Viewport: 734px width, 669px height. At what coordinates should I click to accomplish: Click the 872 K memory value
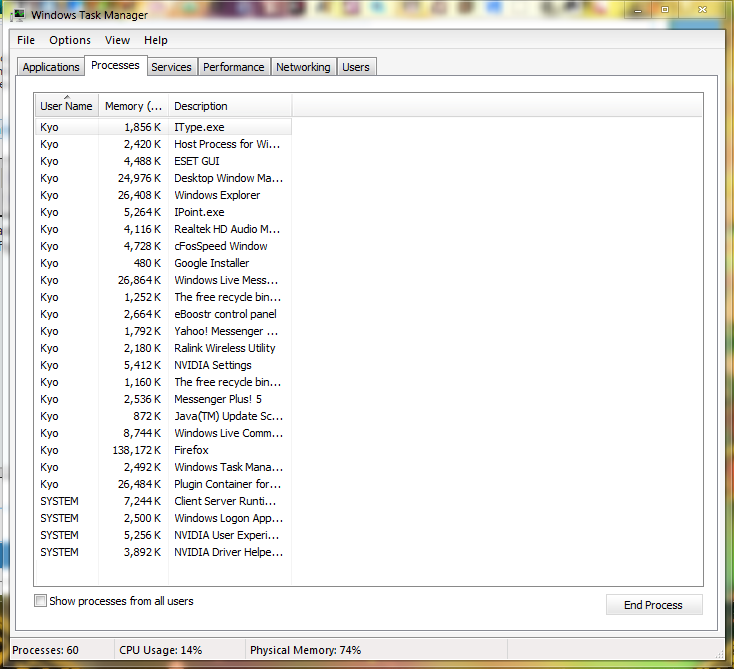click(x=147, y=416)
